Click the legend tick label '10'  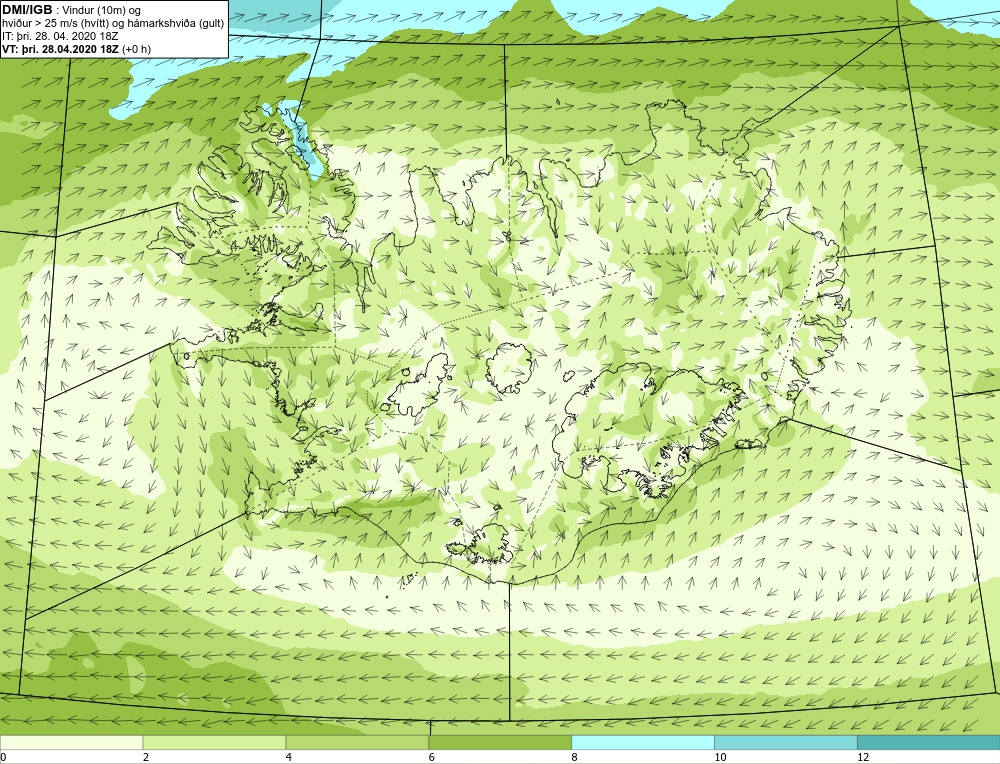[720, 757]
